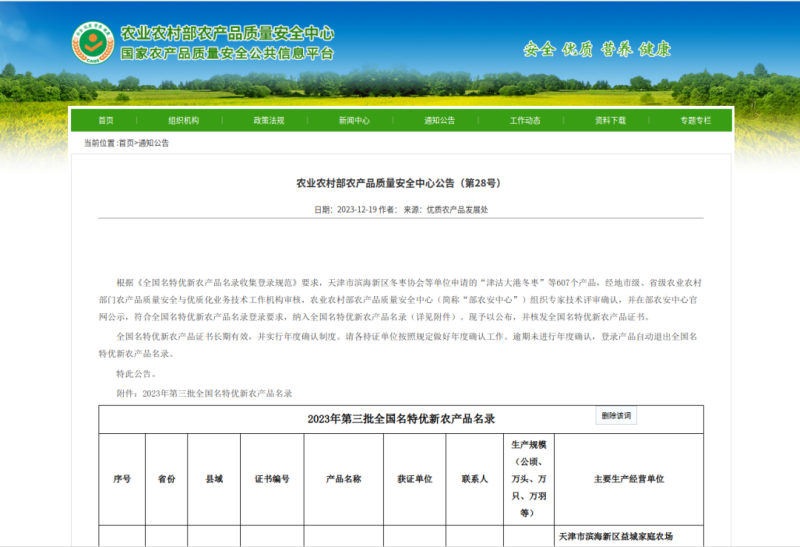Image resolution: width=800 pixels, height=547 pixels.
Task: Click the cell 天津市滨海新区益城家庭农场
Action: 616,536
